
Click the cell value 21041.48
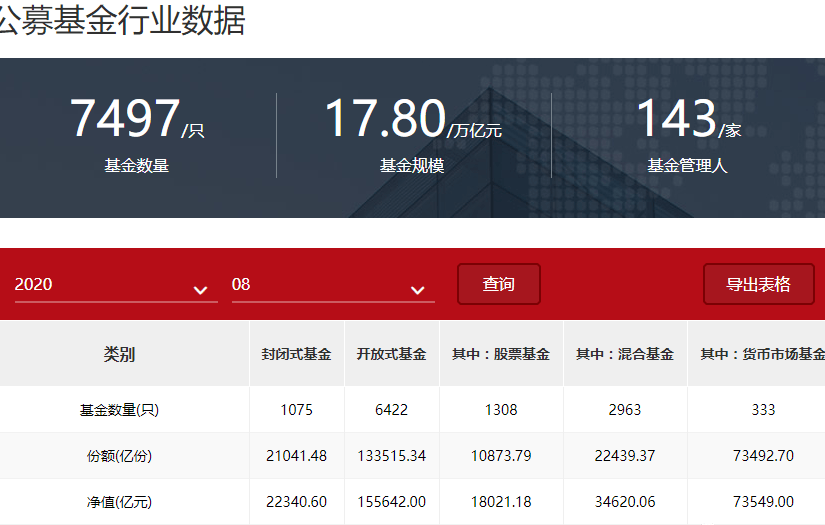297,456
